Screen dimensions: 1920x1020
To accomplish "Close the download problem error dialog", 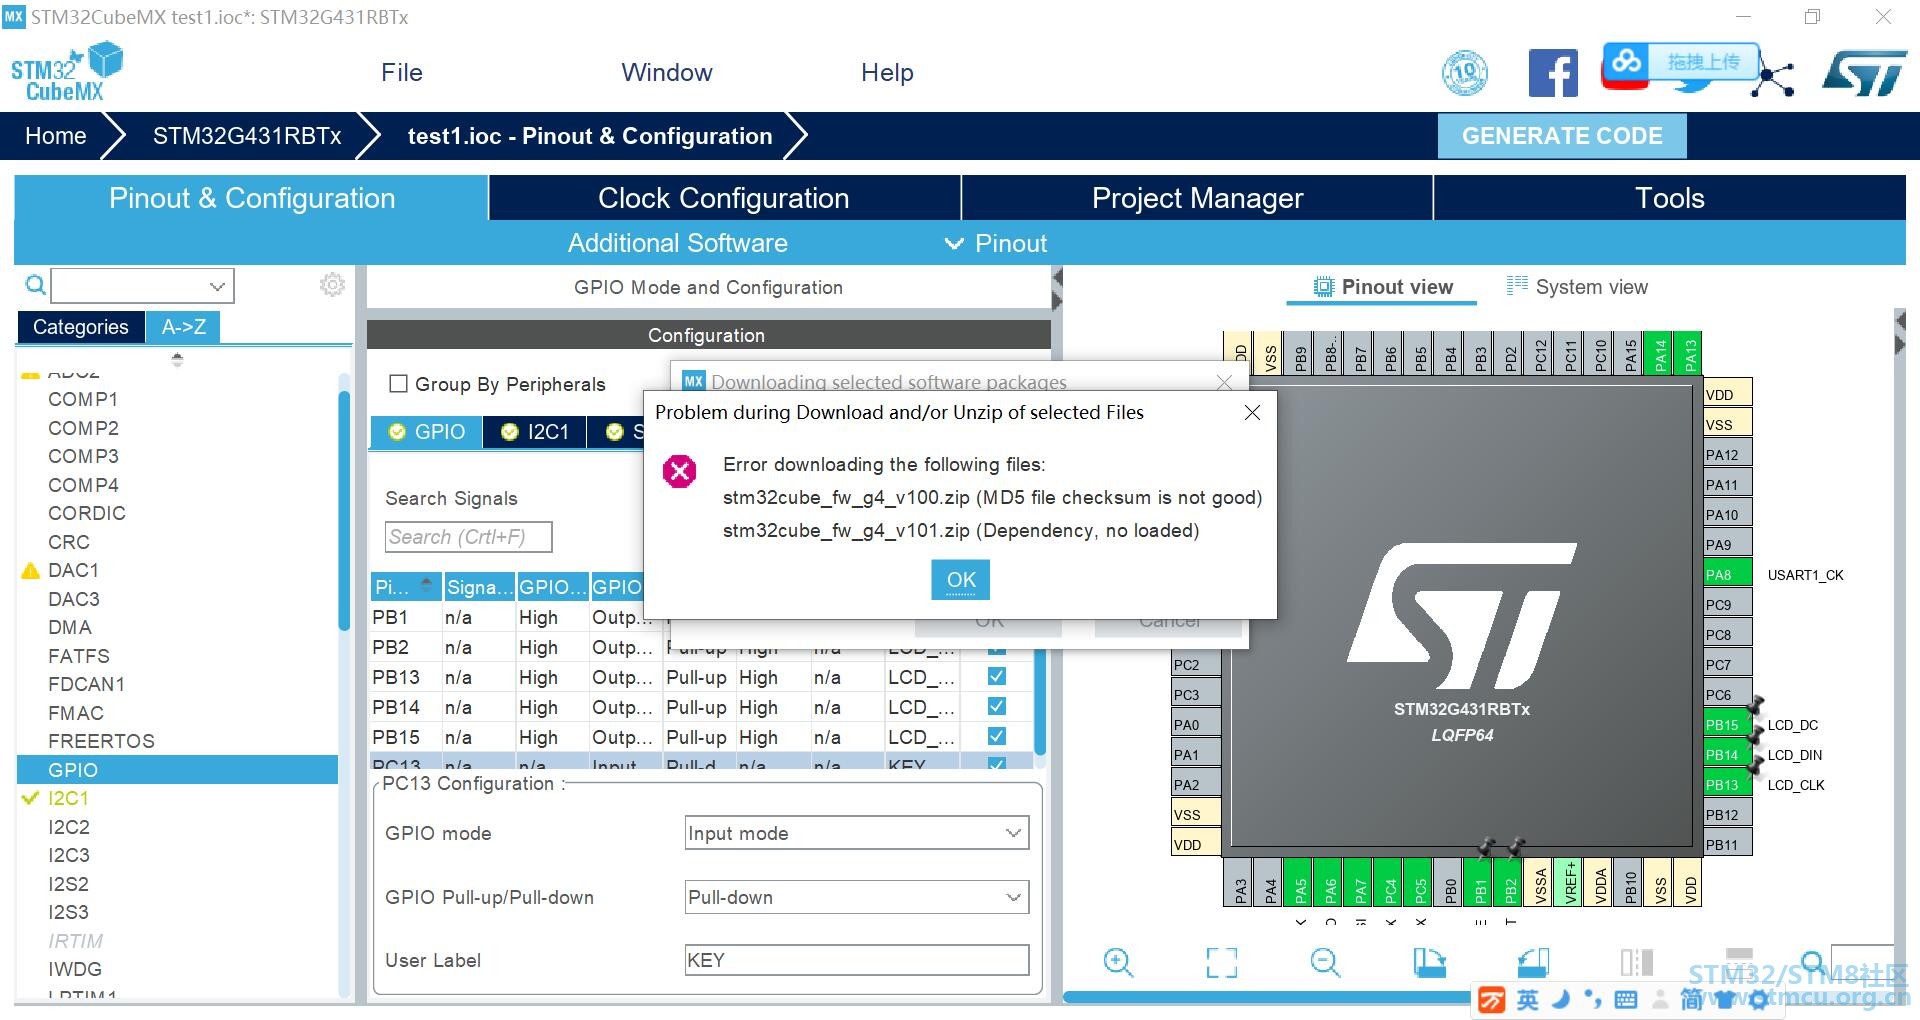I will [1252, 413].
